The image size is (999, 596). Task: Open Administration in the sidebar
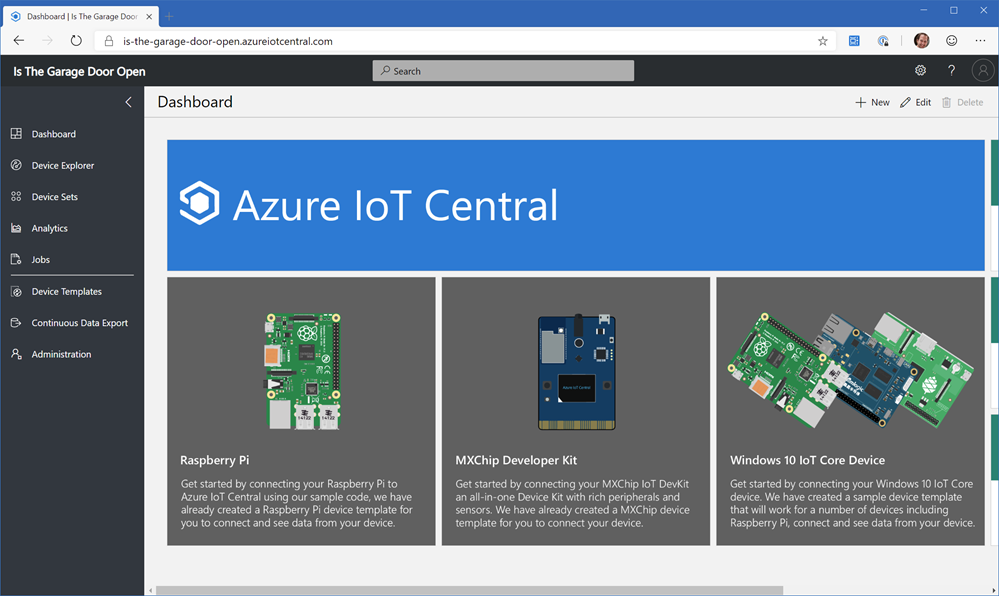(72, 354)
